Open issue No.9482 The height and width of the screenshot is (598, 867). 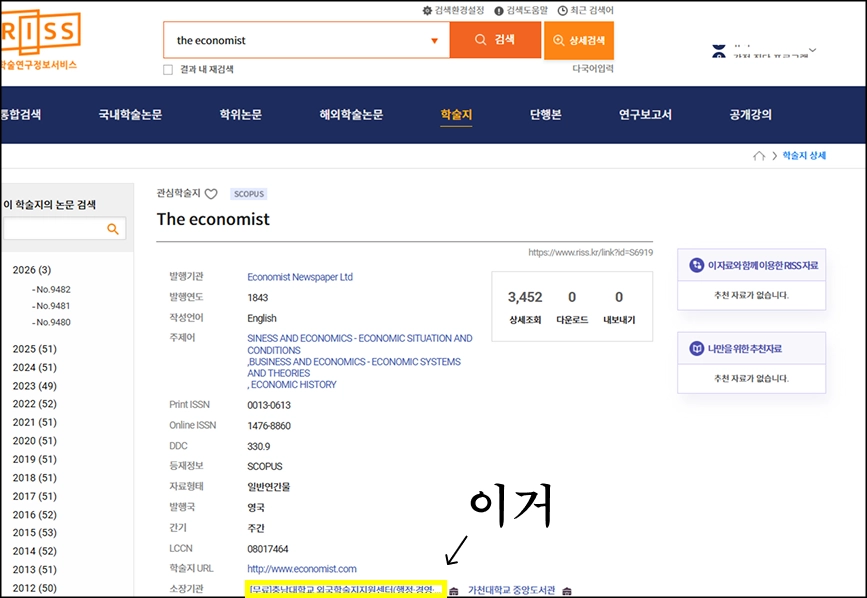point(51,289)
